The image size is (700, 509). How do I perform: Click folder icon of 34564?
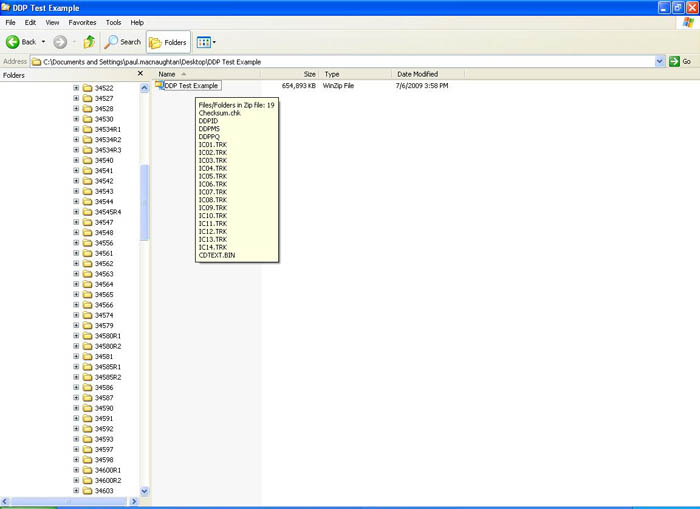click(88, 284)
